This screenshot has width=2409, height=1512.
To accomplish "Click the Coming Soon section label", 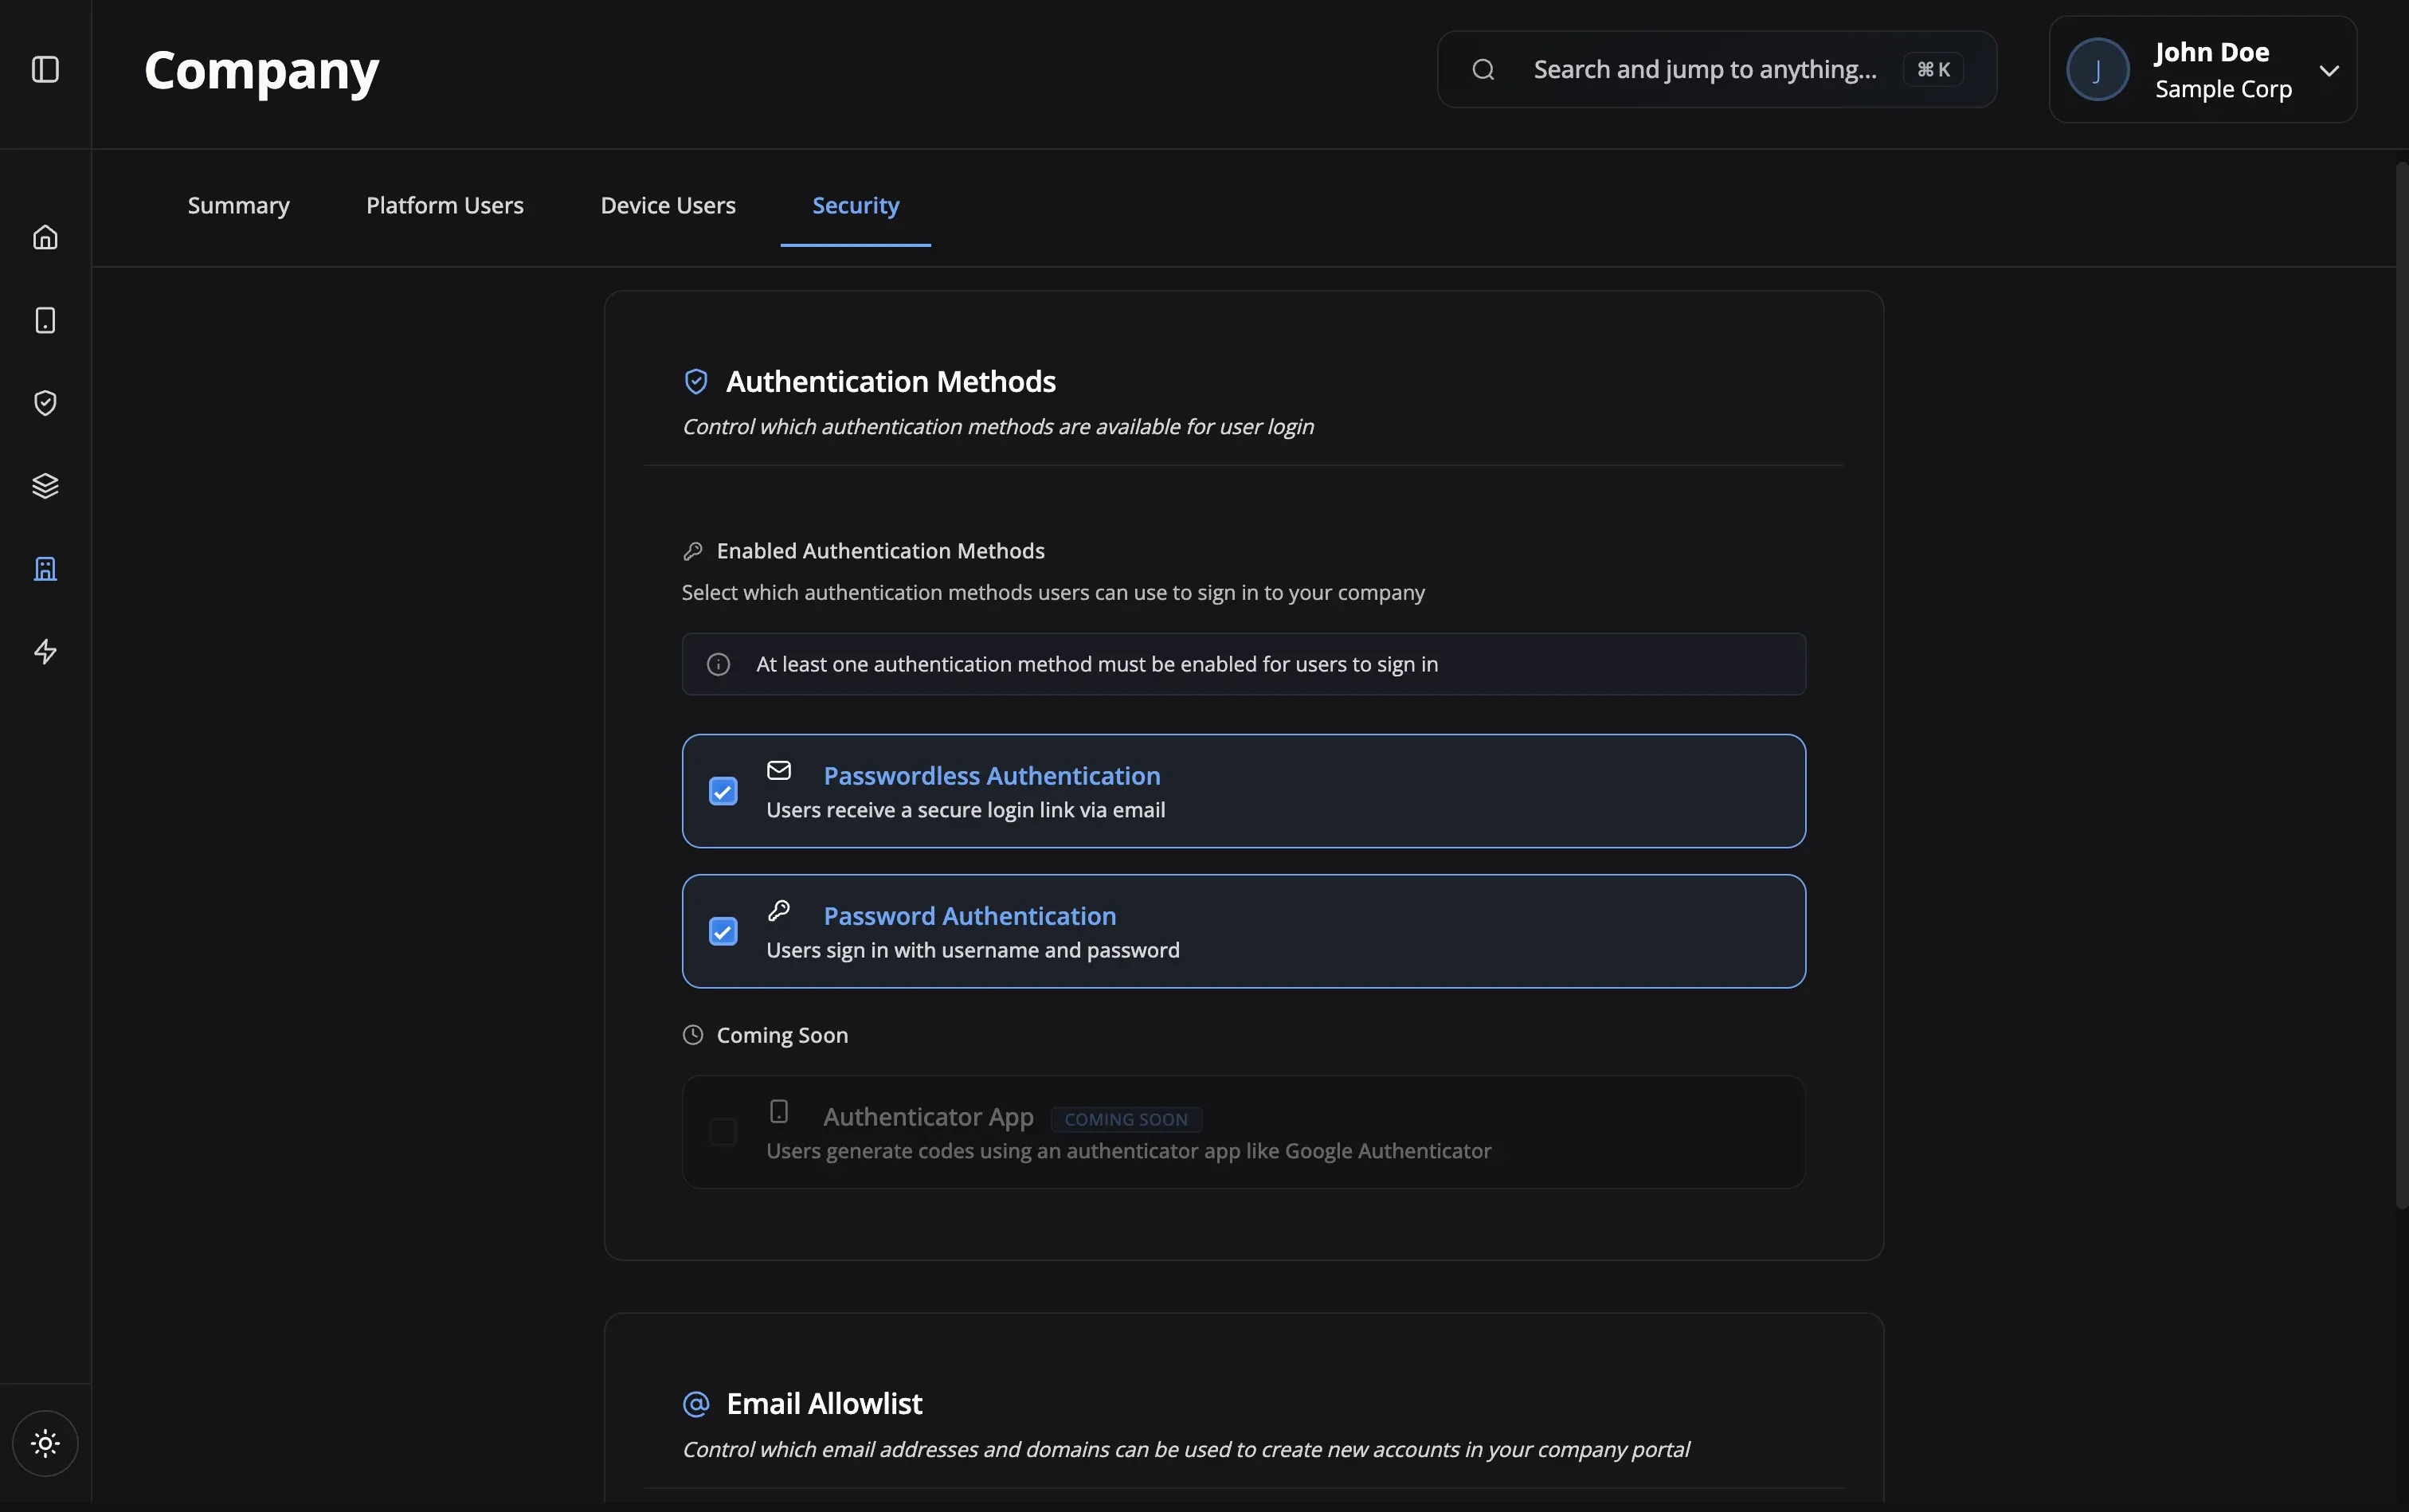I will [x=782, y=1035].
